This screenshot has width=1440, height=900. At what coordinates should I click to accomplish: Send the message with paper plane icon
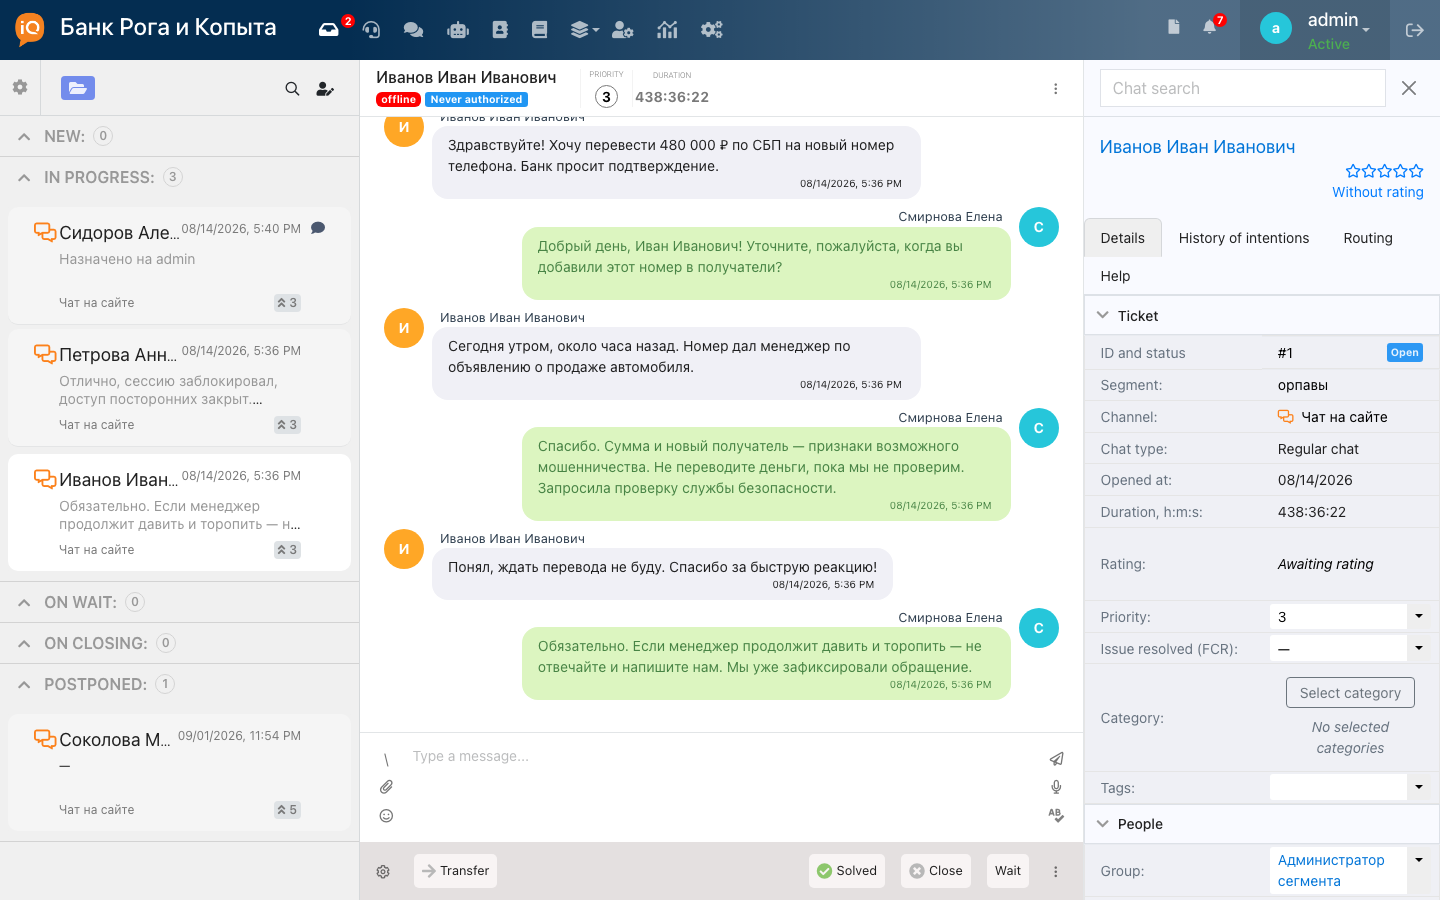point(1056,759)
